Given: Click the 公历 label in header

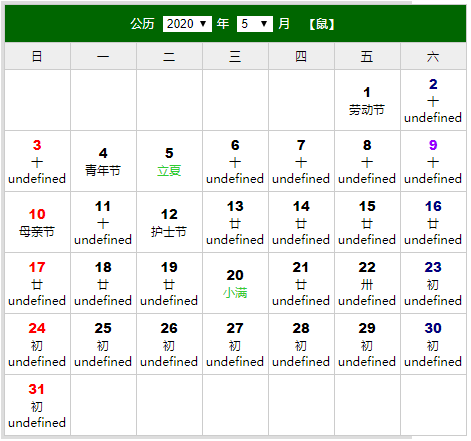Looking at the screenshot, I should point(142,24).
